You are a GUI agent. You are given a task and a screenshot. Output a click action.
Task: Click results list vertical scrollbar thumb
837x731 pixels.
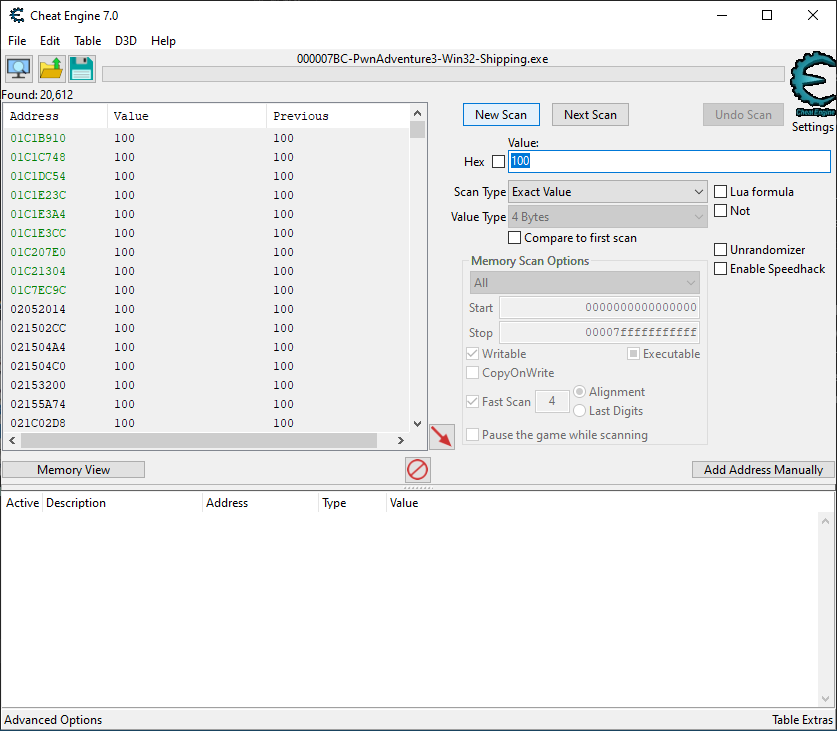(x=417, y=130)
